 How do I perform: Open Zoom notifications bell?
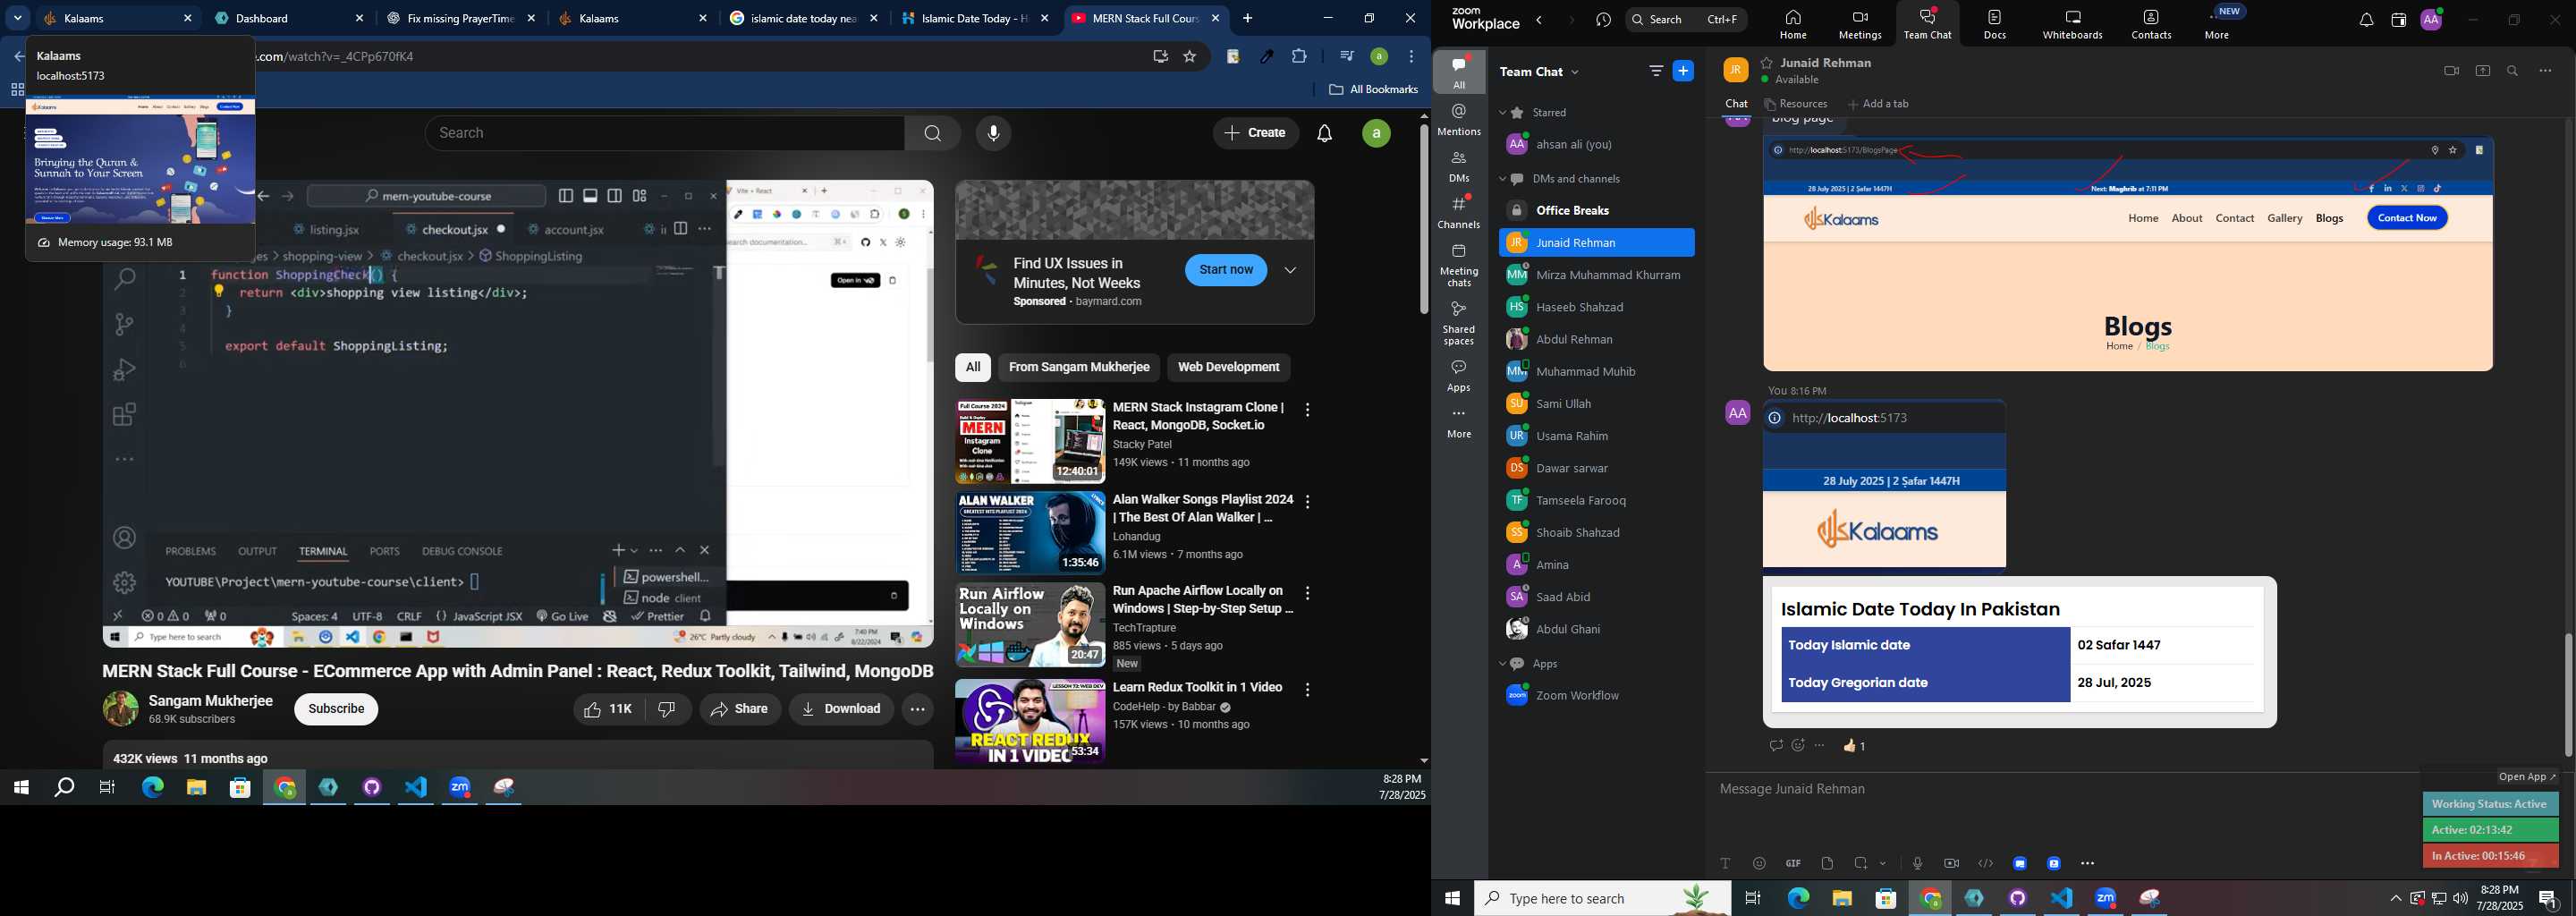[x=2366, y=20]
